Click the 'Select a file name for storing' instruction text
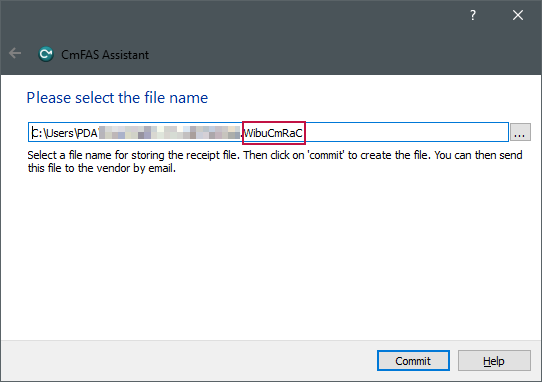 275,161
